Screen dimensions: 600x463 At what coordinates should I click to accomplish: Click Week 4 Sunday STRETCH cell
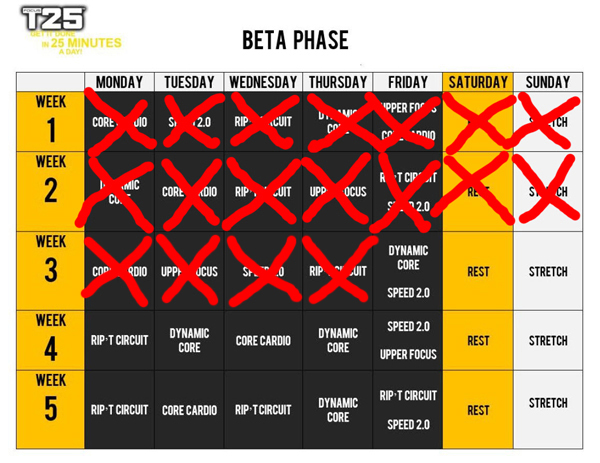click(x=548, y=340)
